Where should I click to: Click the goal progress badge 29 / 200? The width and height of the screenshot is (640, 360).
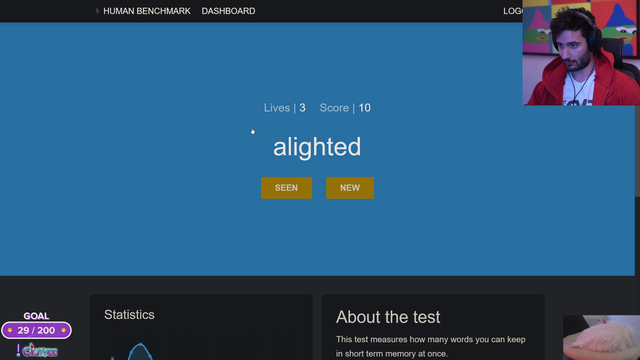click(36, 330)
